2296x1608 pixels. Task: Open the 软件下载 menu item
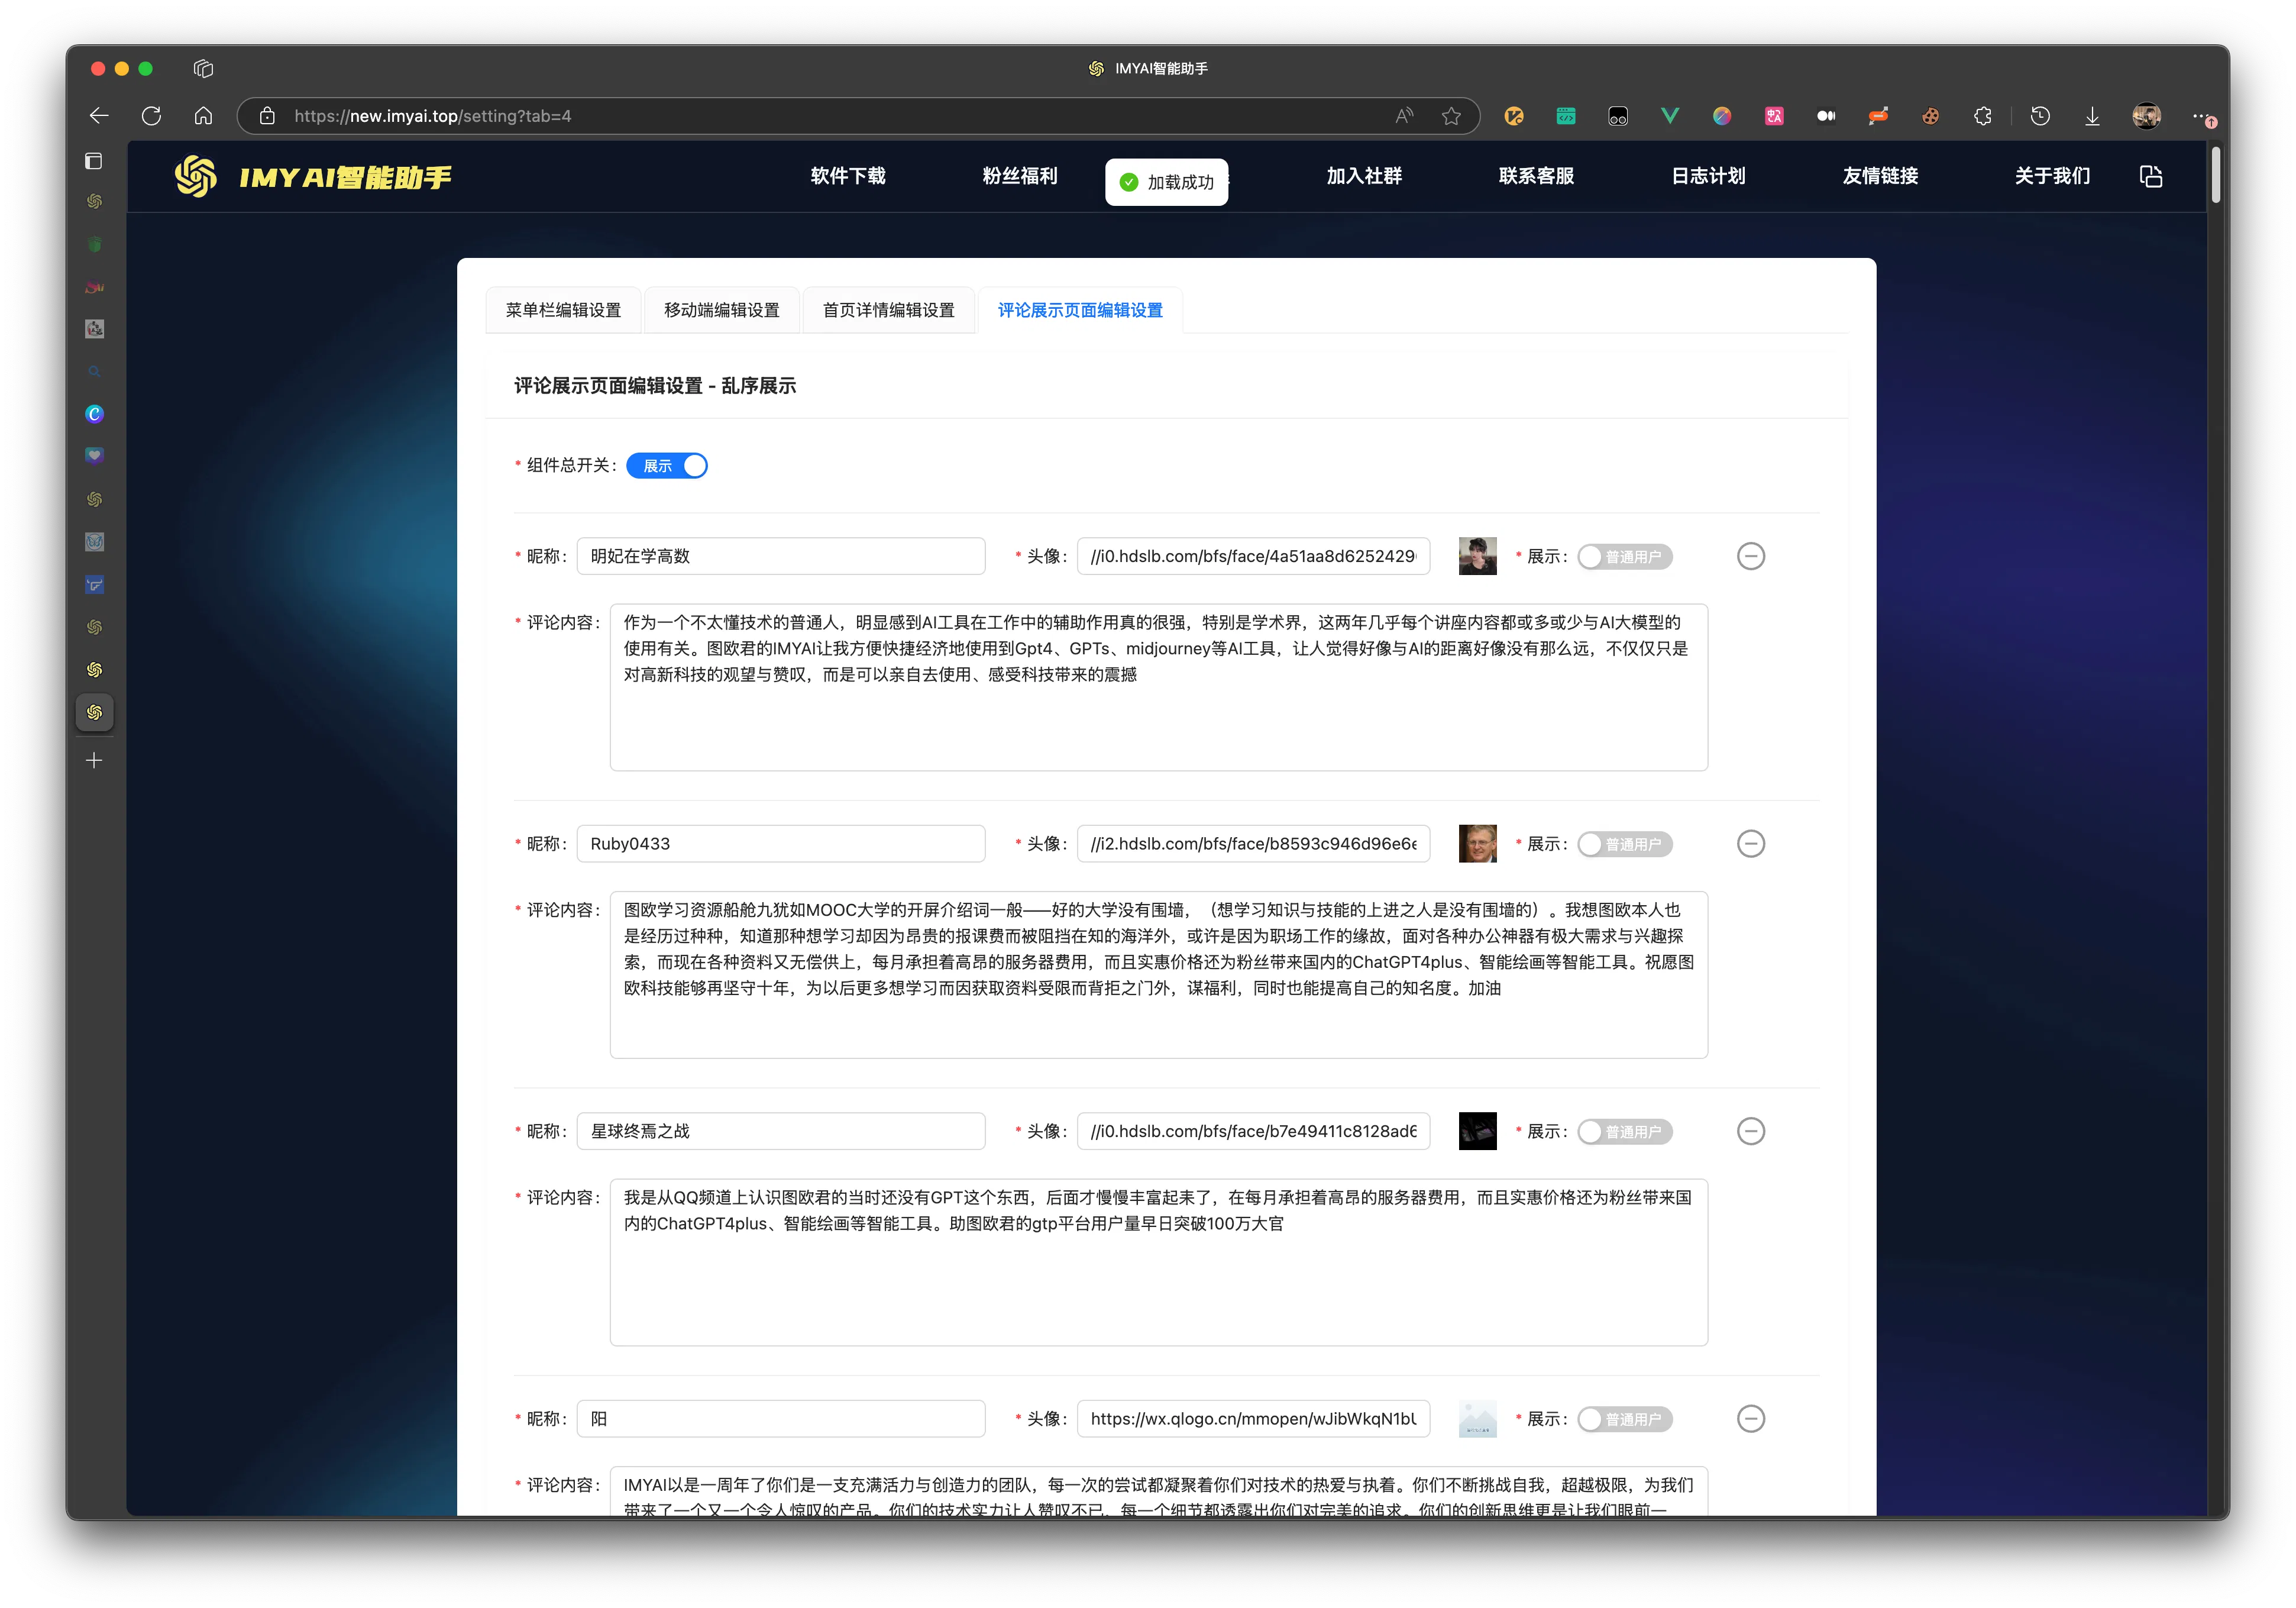pos(848,176)
